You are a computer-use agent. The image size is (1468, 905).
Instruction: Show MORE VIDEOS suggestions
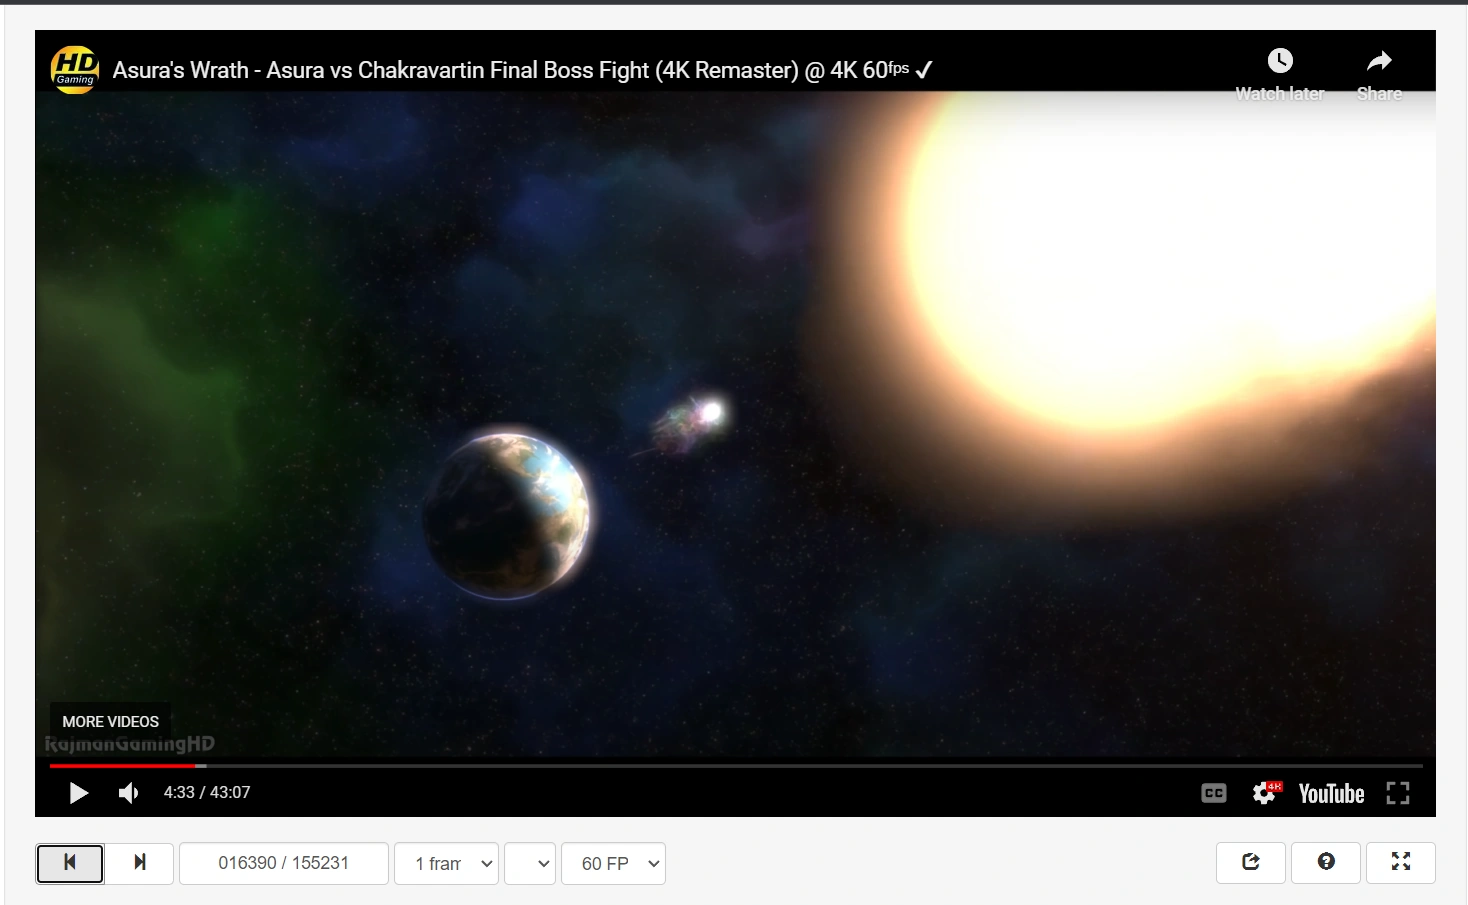pyautogui.click(x=110, y=721)
